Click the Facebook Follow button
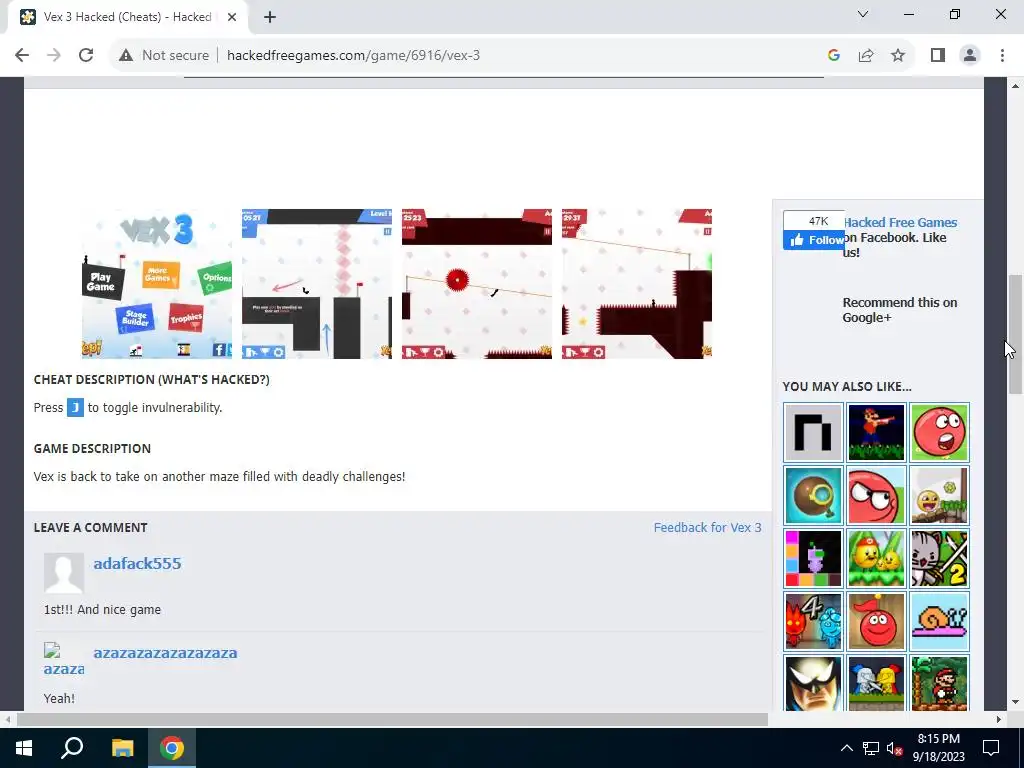 point(814,240)
